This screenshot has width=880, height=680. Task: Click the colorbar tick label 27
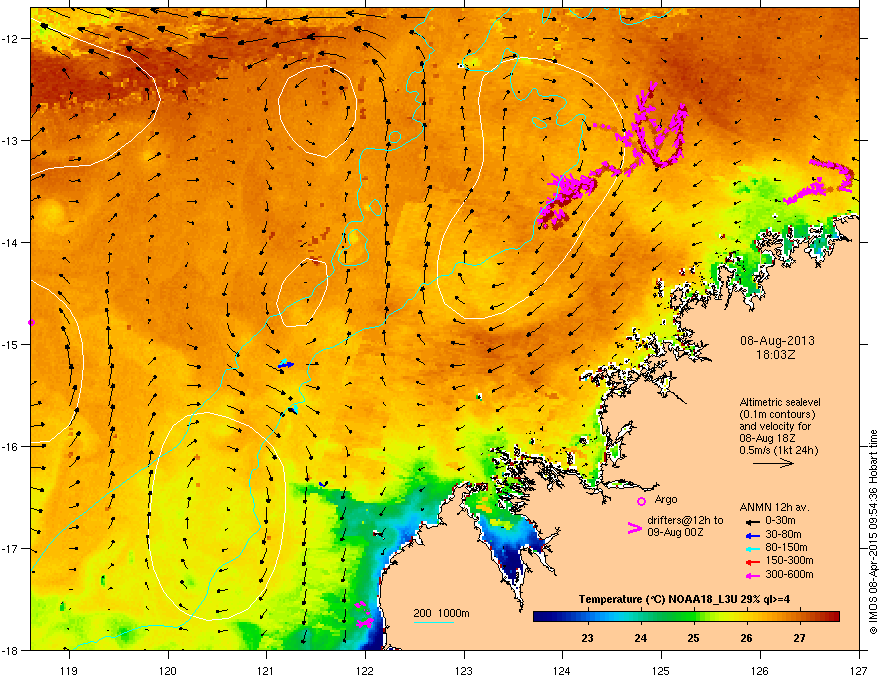coord(799,638)
